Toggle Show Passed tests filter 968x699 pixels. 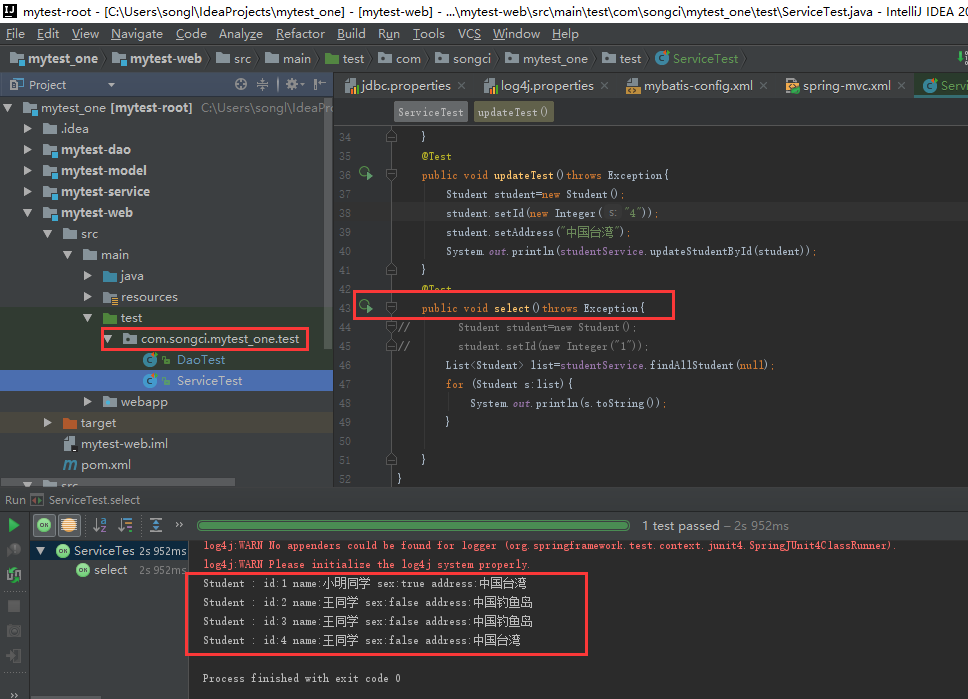click(45, 525)
